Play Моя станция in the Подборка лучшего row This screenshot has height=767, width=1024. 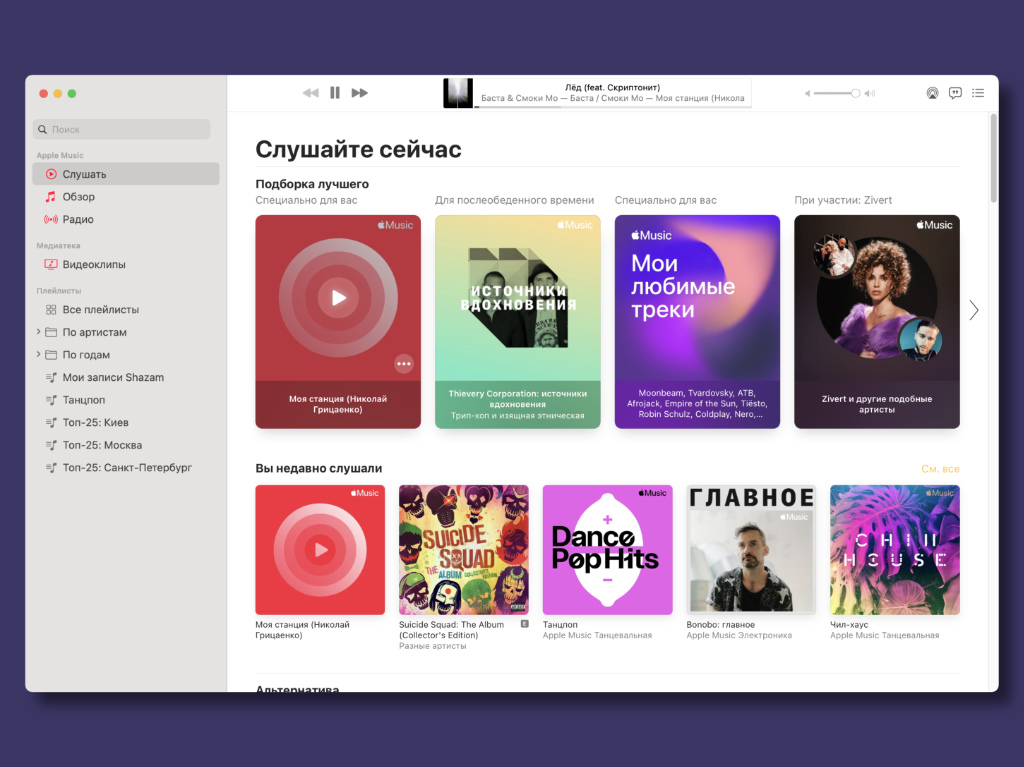click(x=338, y=298)
